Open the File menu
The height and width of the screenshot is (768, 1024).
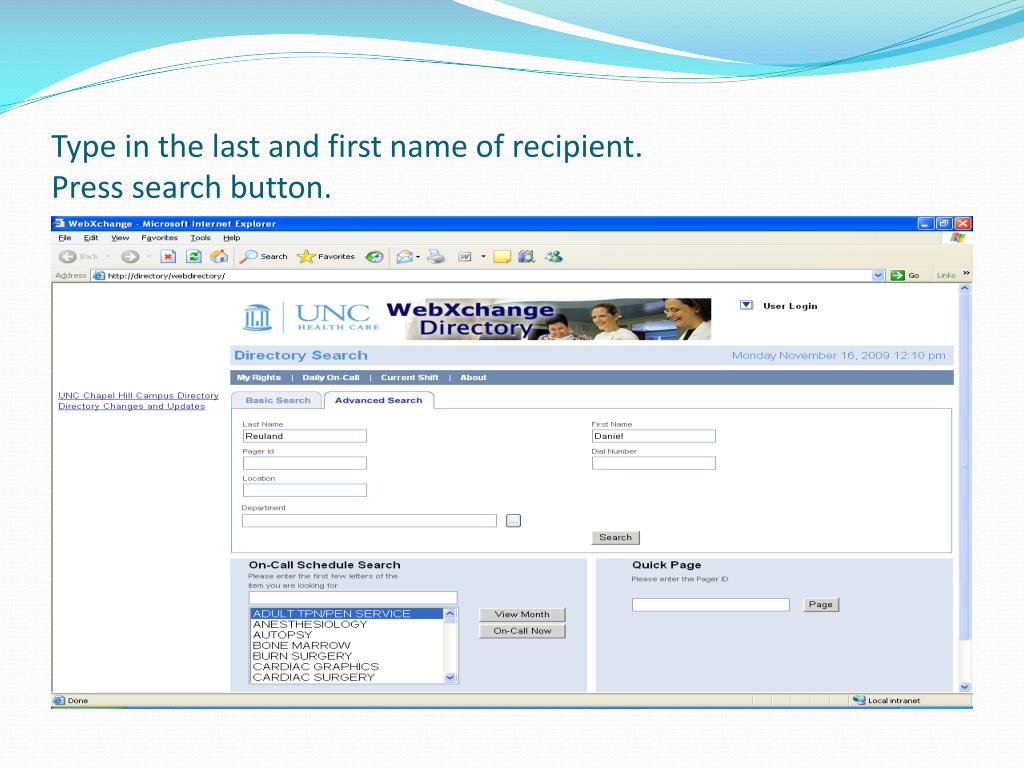click(65, 238)
